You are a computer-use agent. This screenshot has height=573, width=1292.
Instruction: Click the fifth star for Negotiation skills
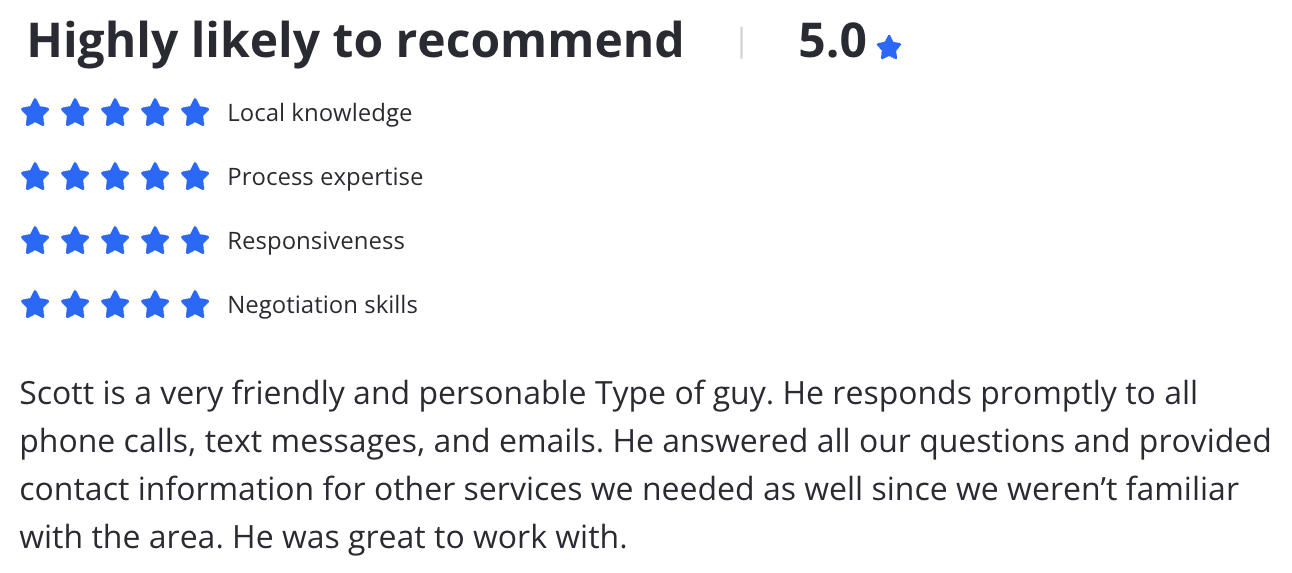(195, 305)
